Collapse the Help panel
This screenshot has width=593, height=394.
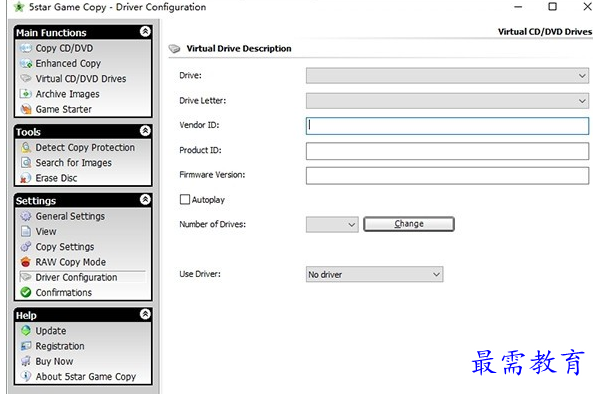coord(145,314)
